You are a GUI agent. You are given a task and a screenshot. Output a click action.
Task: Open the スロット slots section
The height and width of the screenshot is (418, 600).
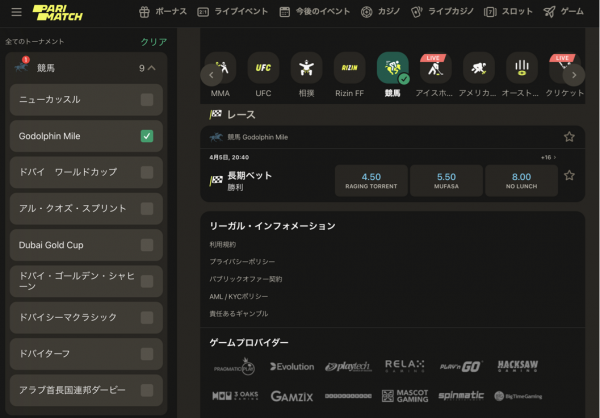coord(508,12)
